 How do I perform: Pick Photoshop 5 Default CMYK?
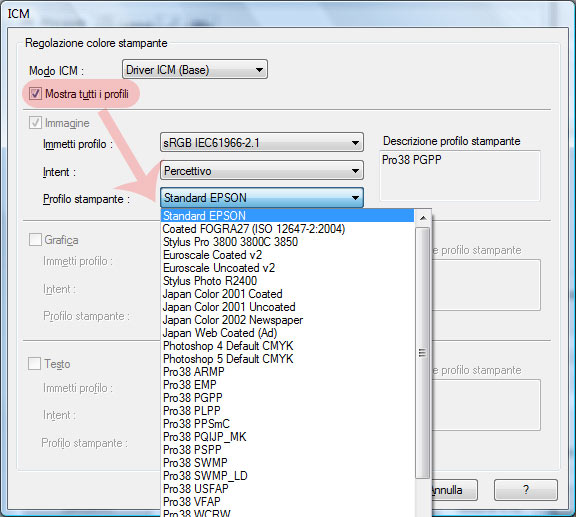288,359
